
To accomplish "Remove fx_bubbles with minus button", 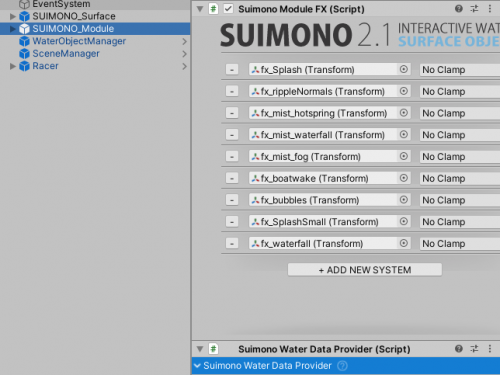I will (232, 200).
